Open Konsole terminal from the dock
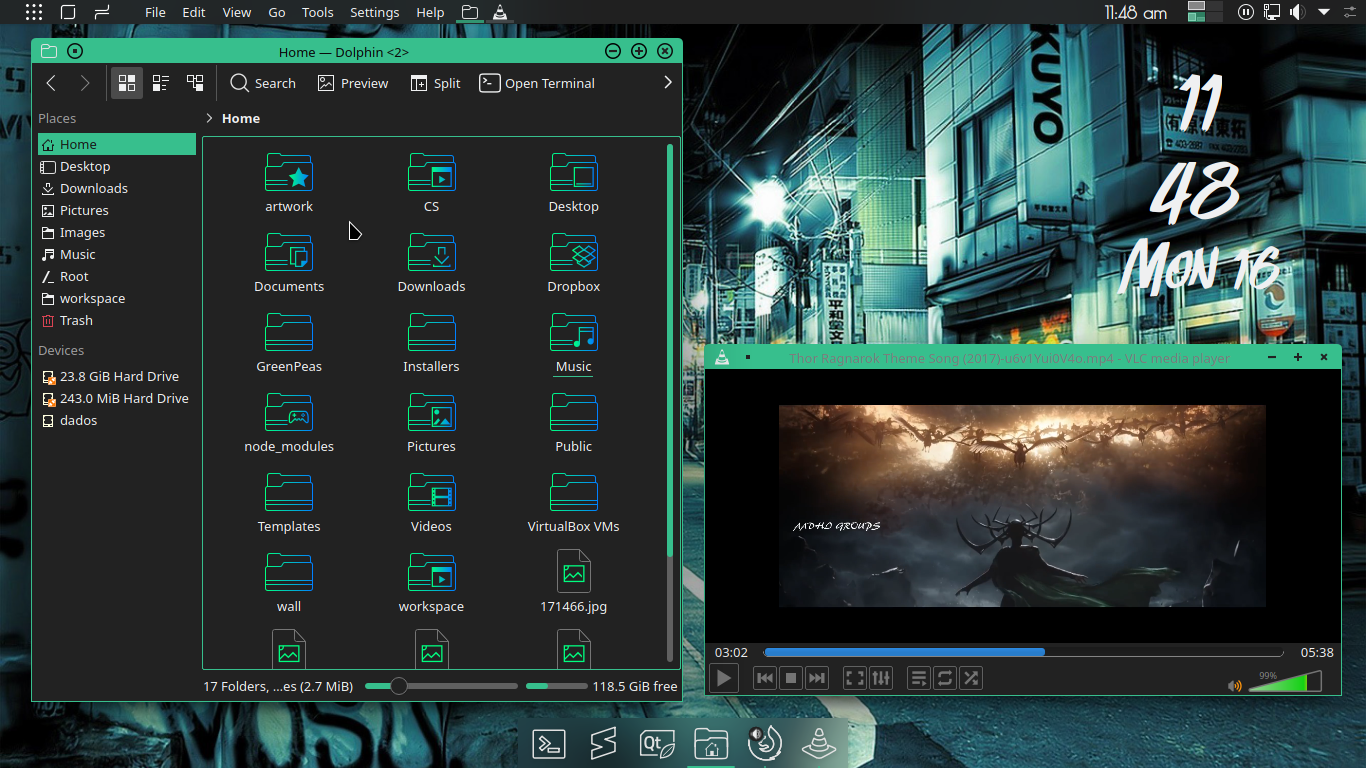Viewport: 1366px width, 768px height. [549, 743]
